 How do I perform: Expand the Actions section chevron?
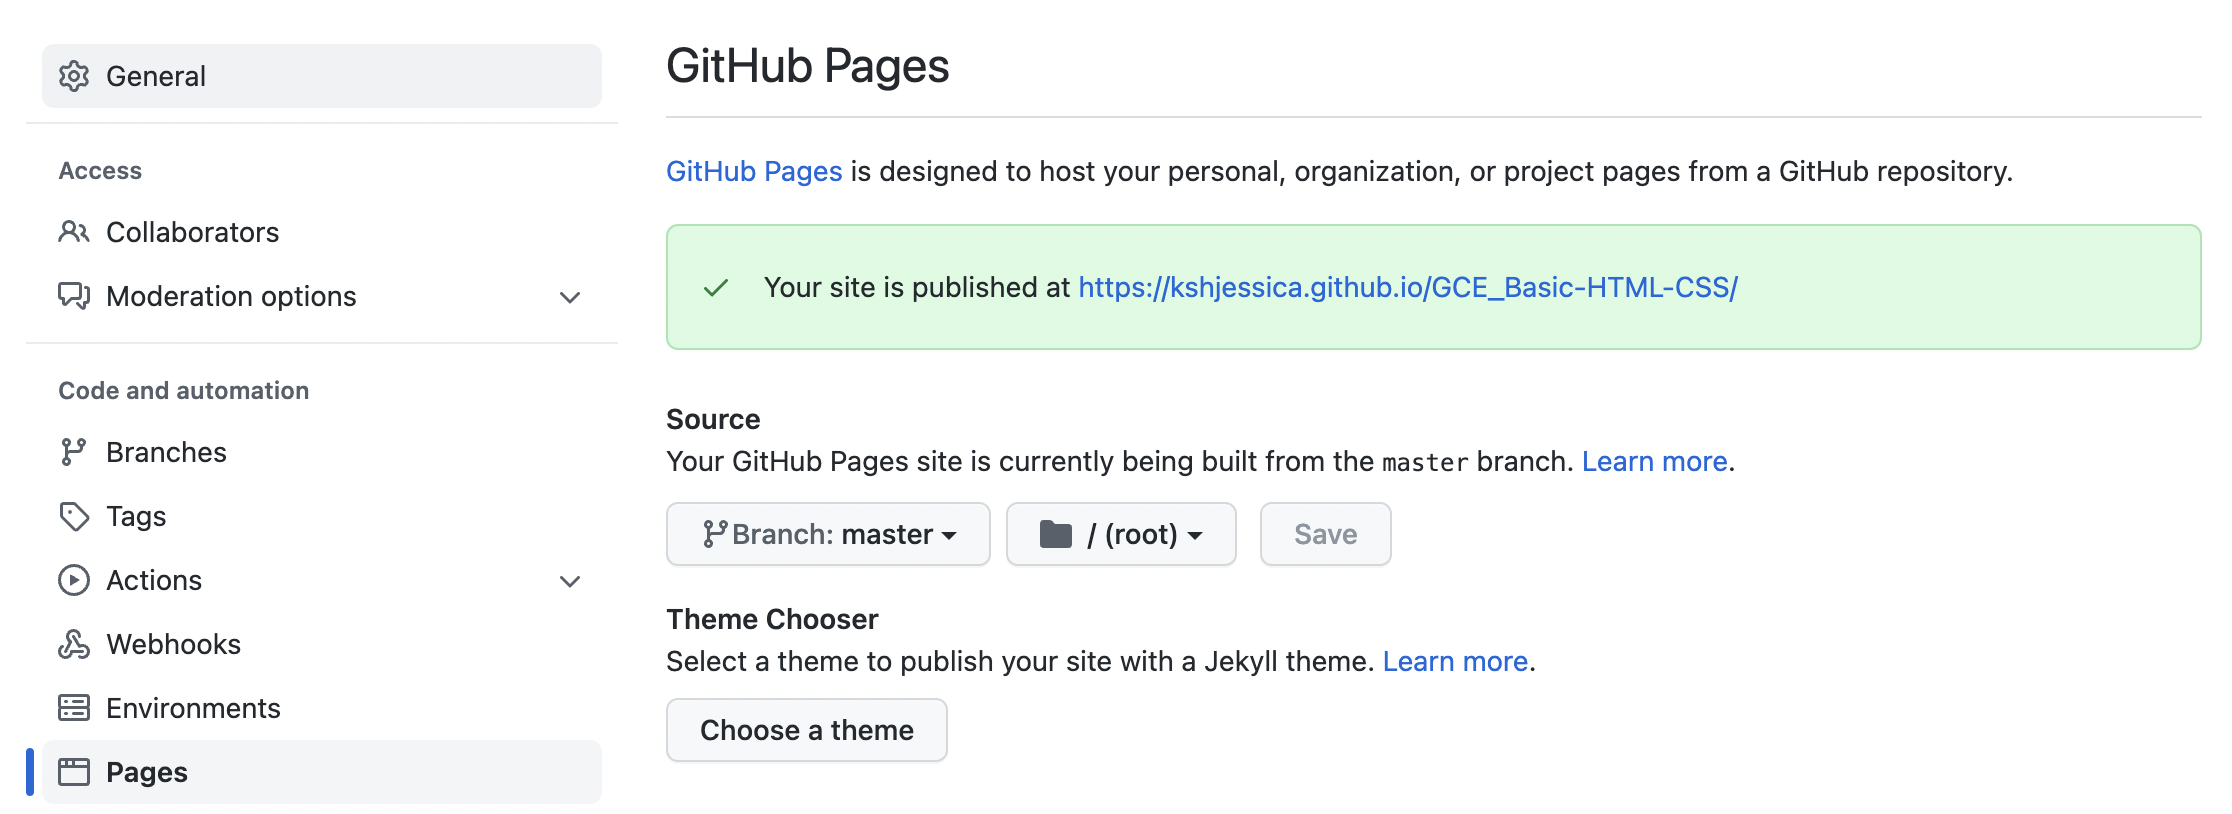[x=570, y=581]
